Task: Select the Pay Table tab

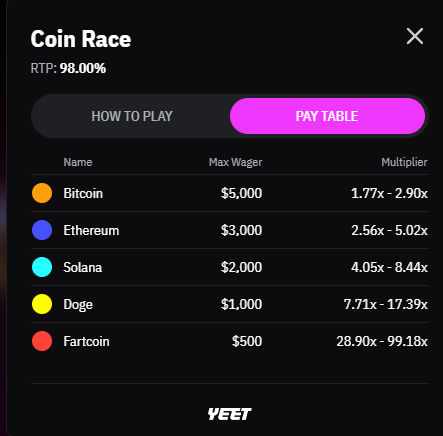Action: [x=327, y=116]
